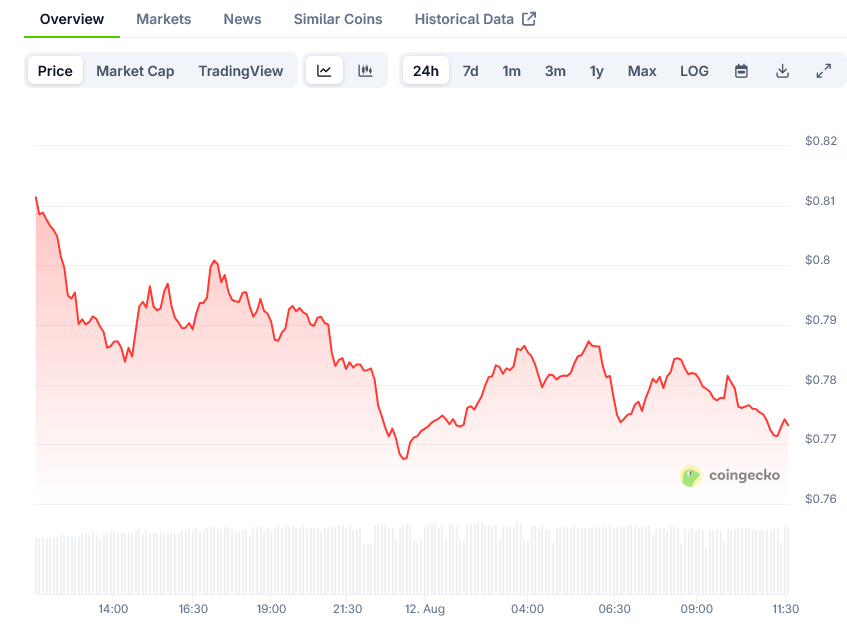Switch to line chart view icon
Viewport: 847px width, 632px height.
(324, 71)
